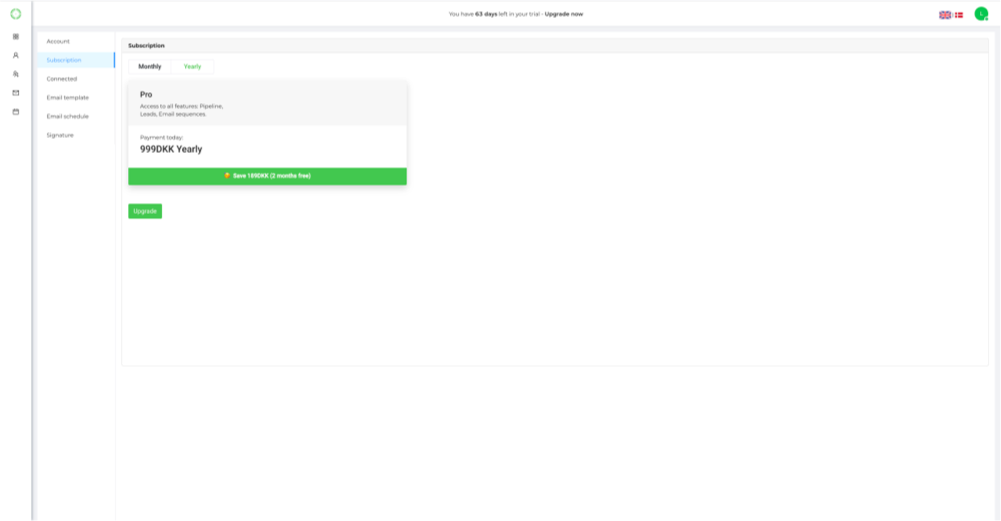Image resolution: width=1001 pixels, height=521 pixels.
Task: Go to Account settings
Action: 58,41
